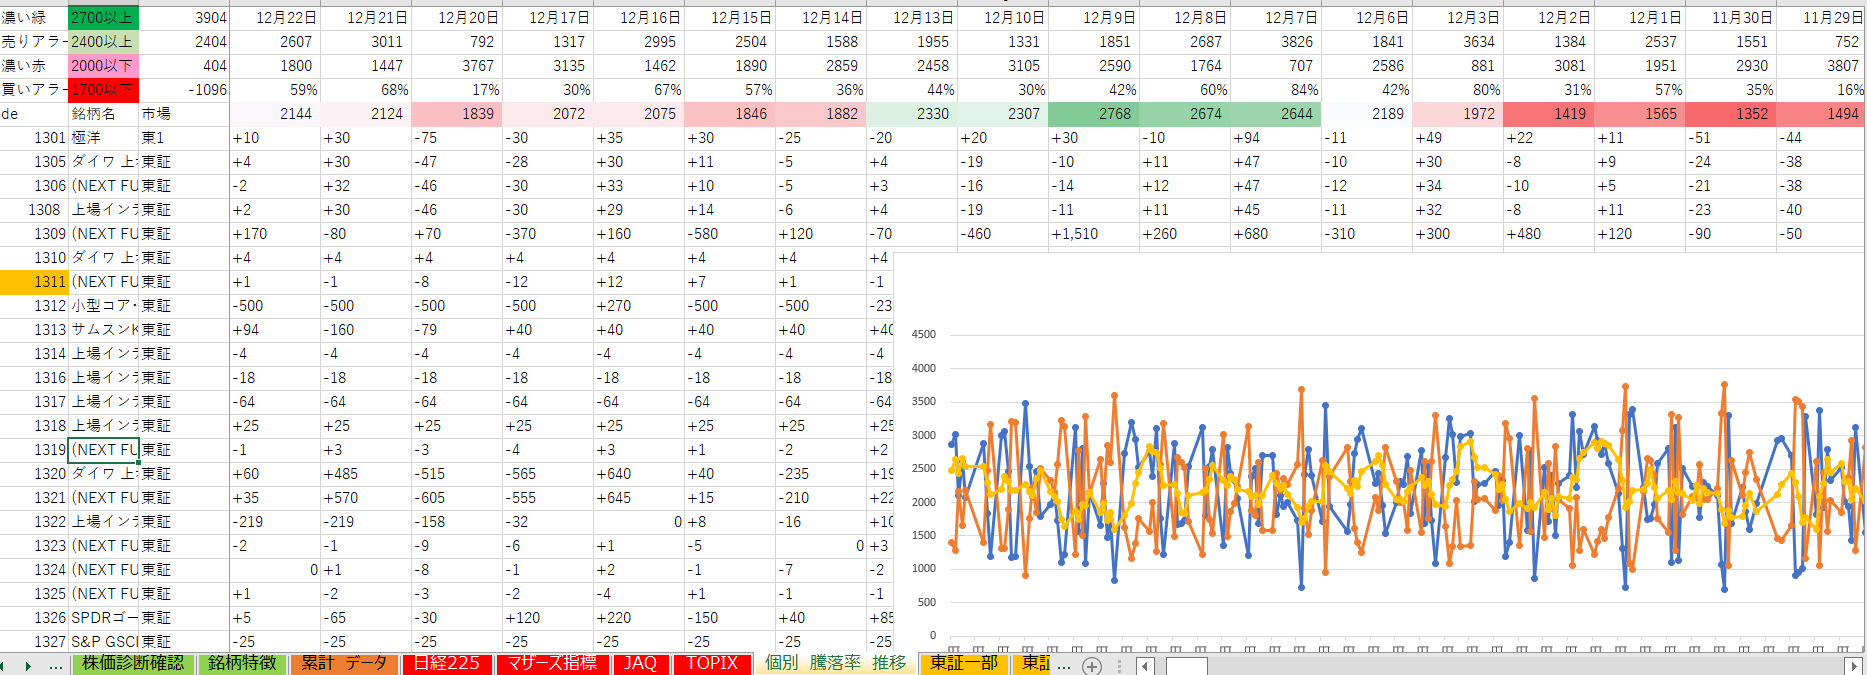The height and width of the screenshot is (675, 1867).
Task: Click the green 2700以上 legend cell
Action: [102, 18]
